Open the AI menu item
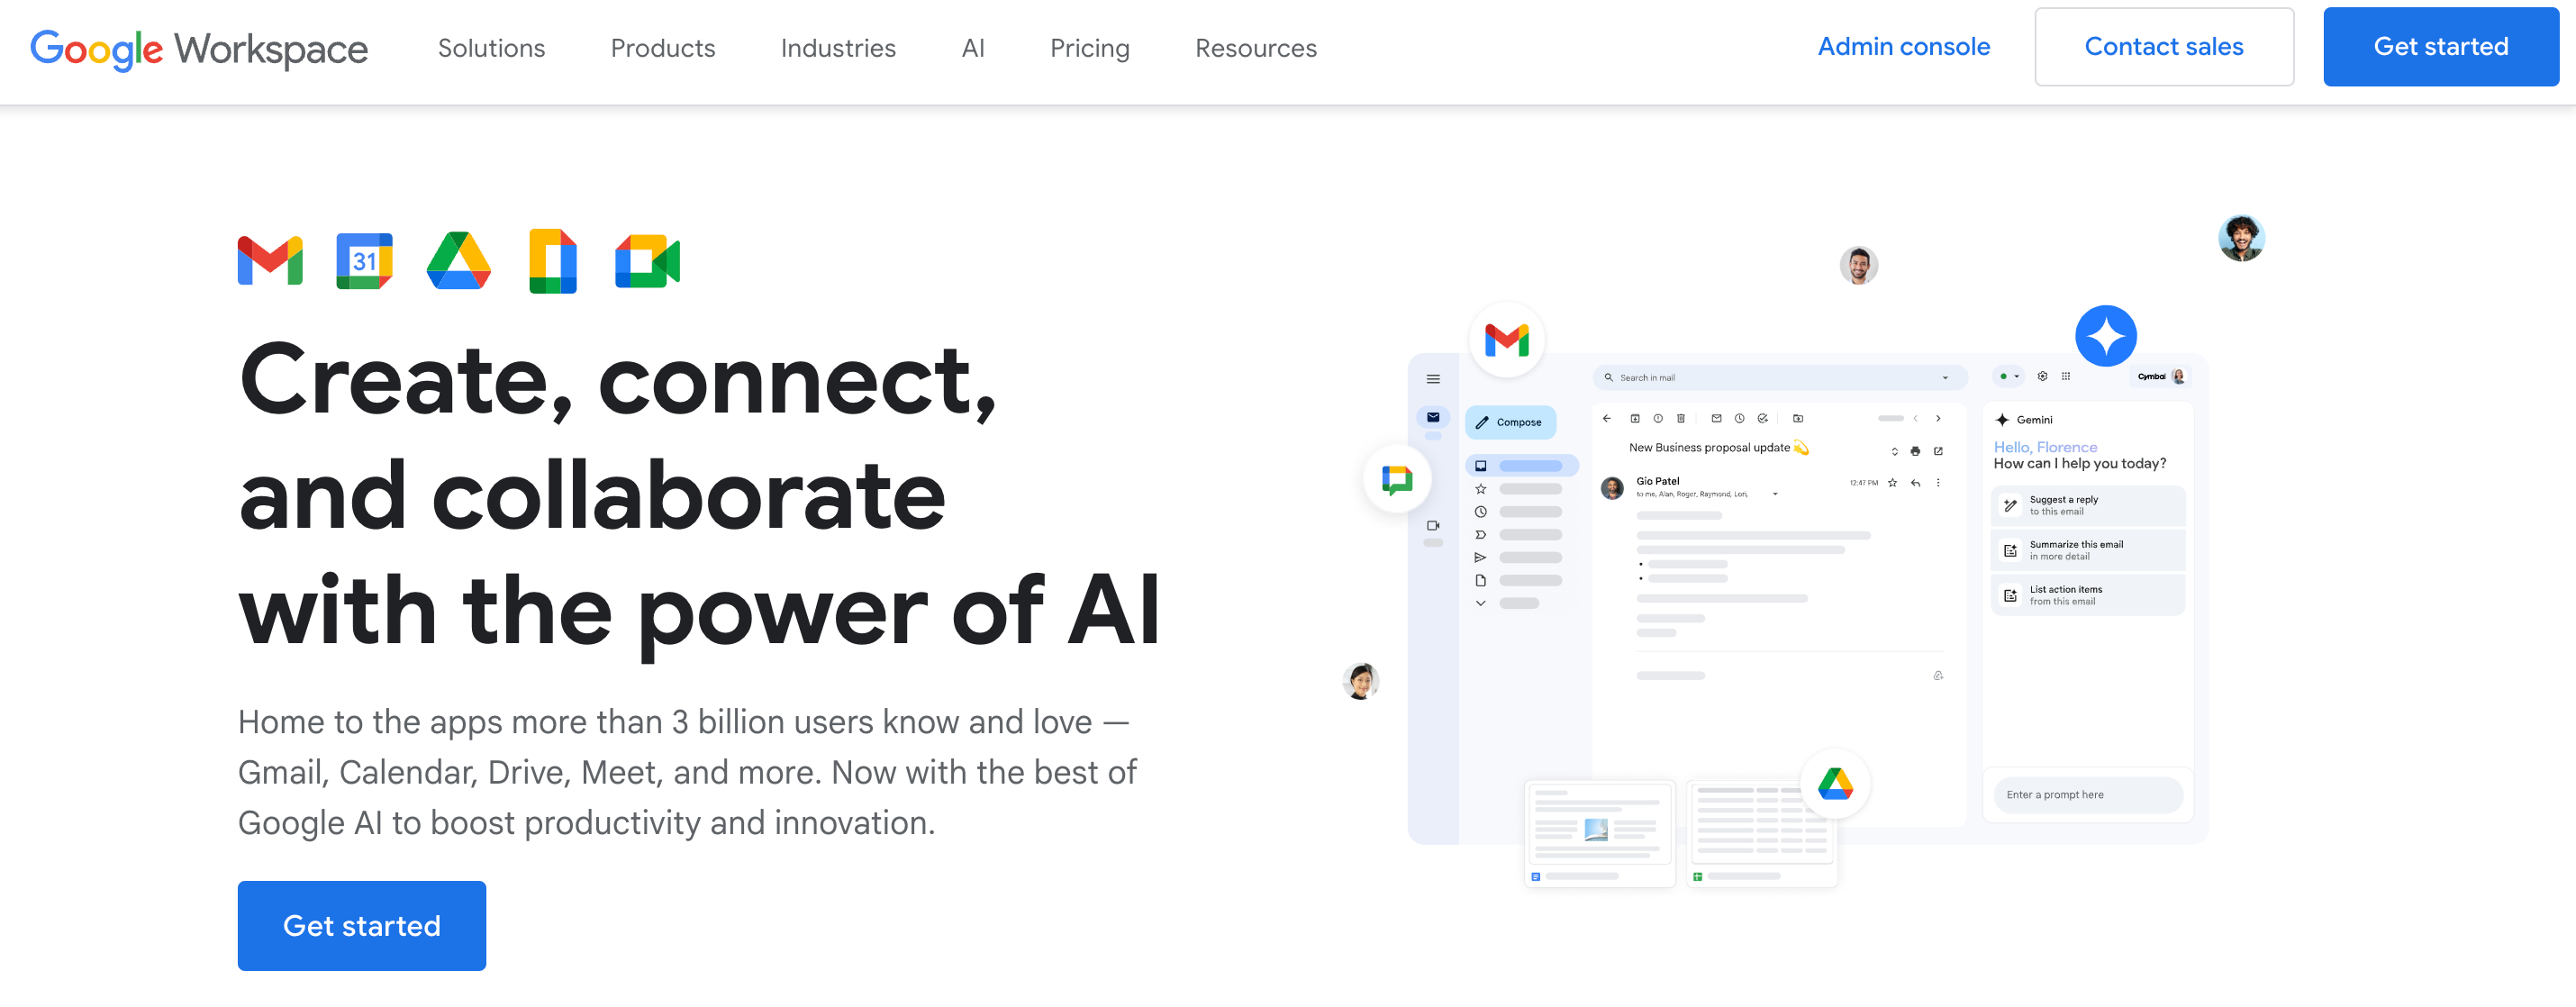Screen dimensions: 2576x1007 (973, 48)
